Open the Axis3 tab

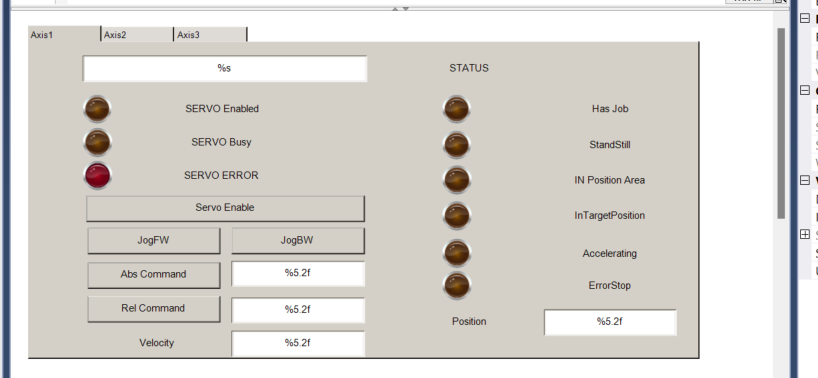[210, 34]
